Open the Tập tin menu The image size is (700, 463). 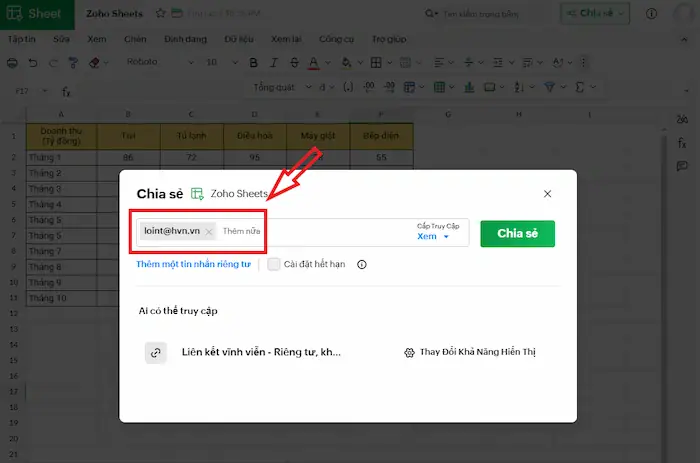(21, 39)
